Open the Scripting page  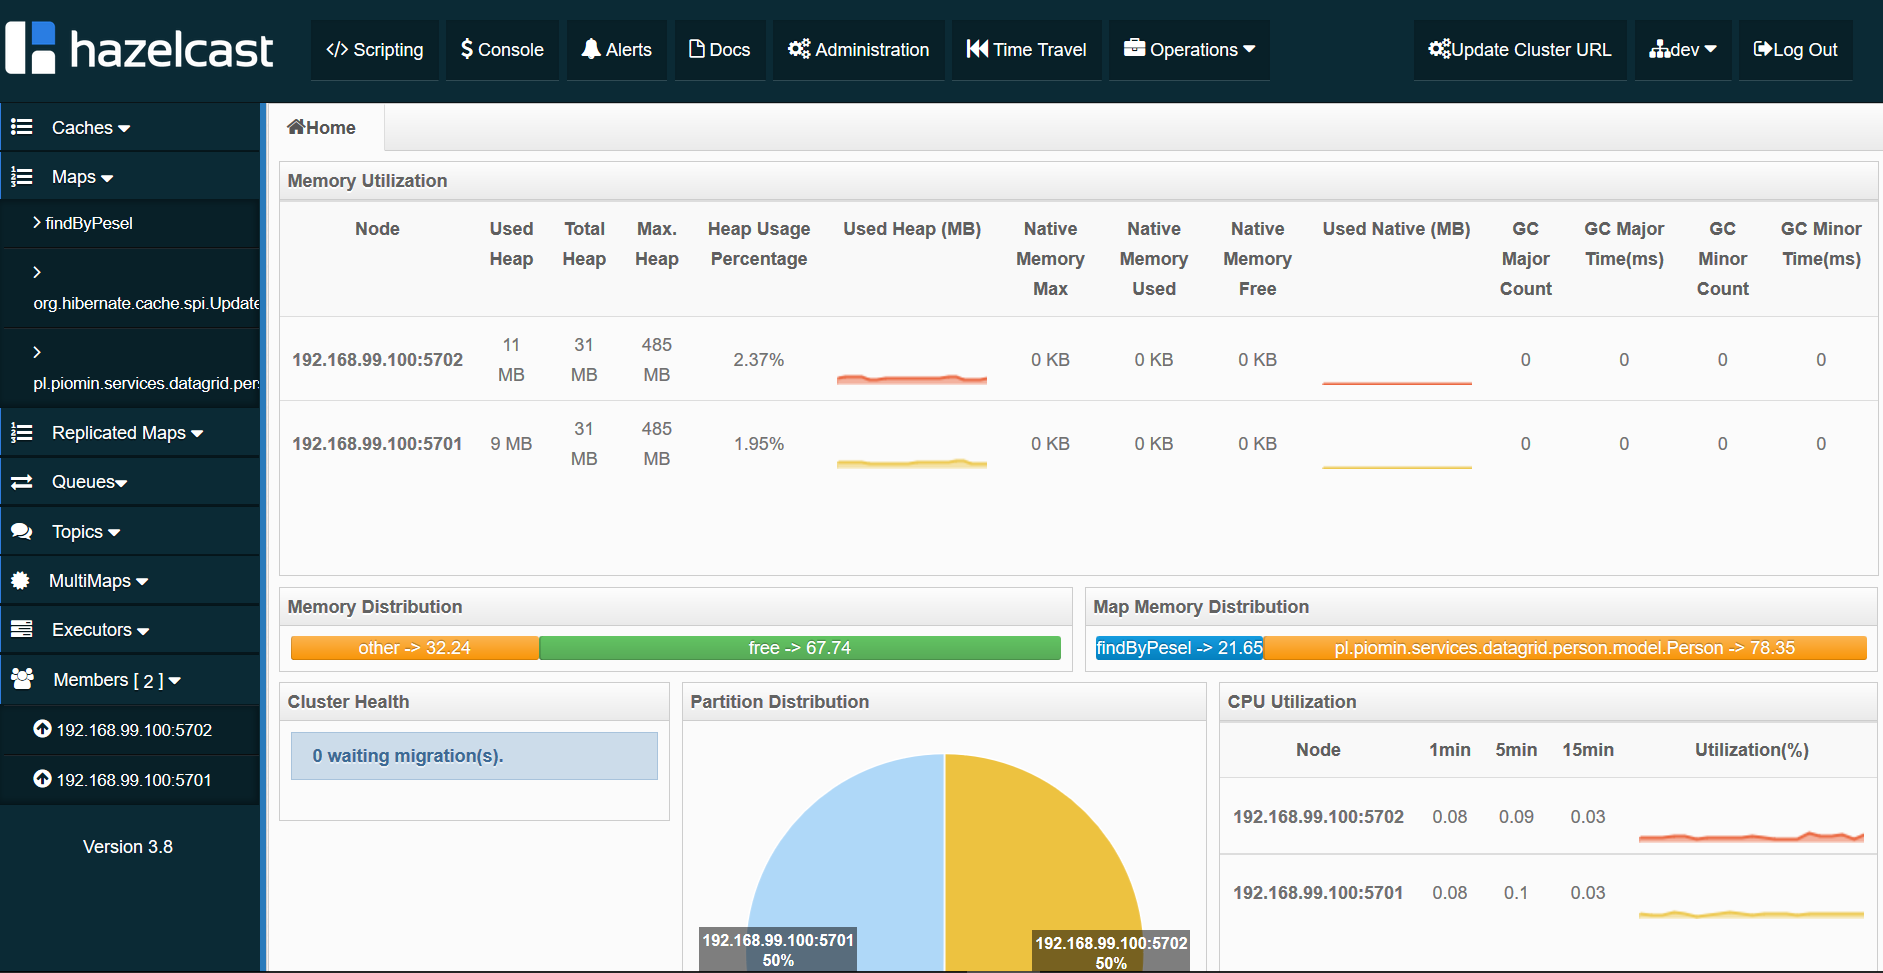tap(375, 50)
